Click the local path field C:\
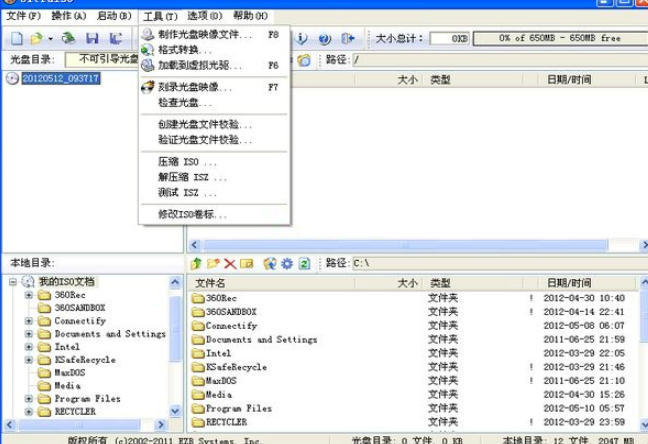 tap(500, 263)
